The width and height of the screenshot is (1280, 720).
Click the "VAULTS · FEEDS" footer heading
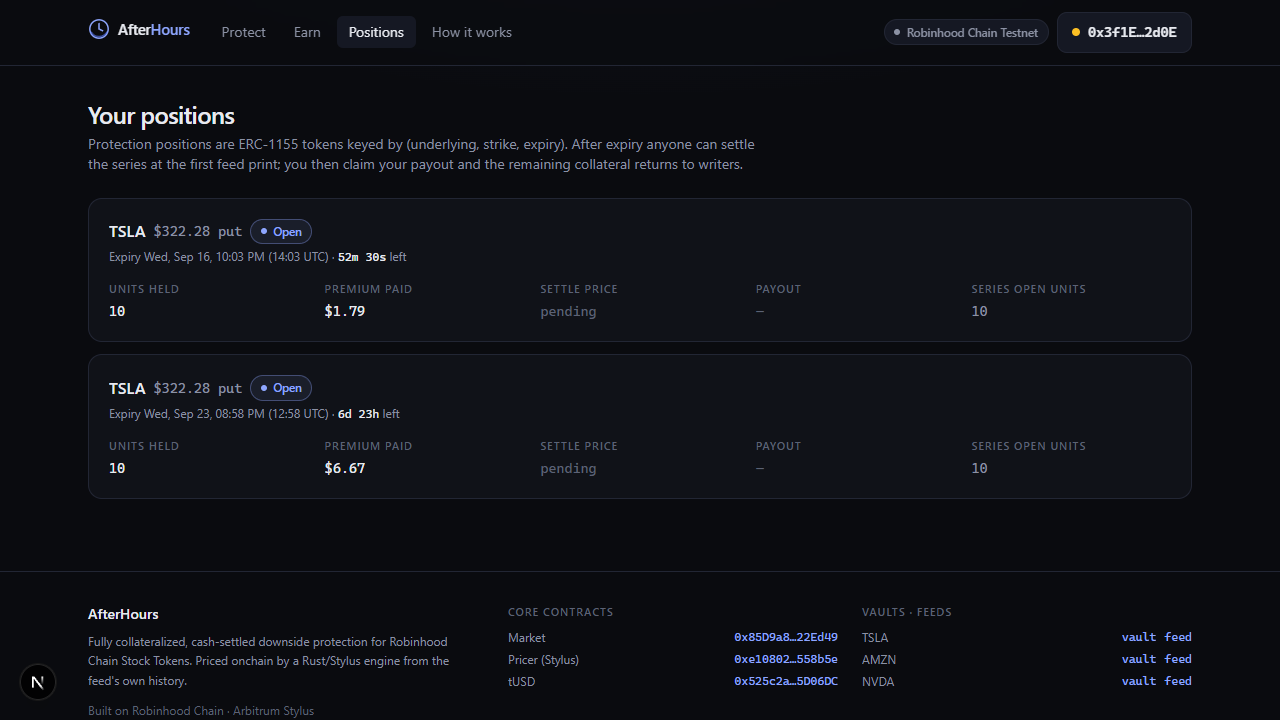(907, 612)
